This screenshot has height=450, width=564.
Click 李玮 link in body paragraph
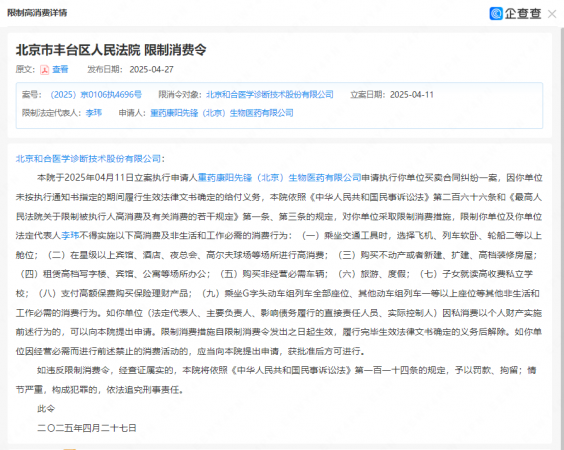pos(70,236)
